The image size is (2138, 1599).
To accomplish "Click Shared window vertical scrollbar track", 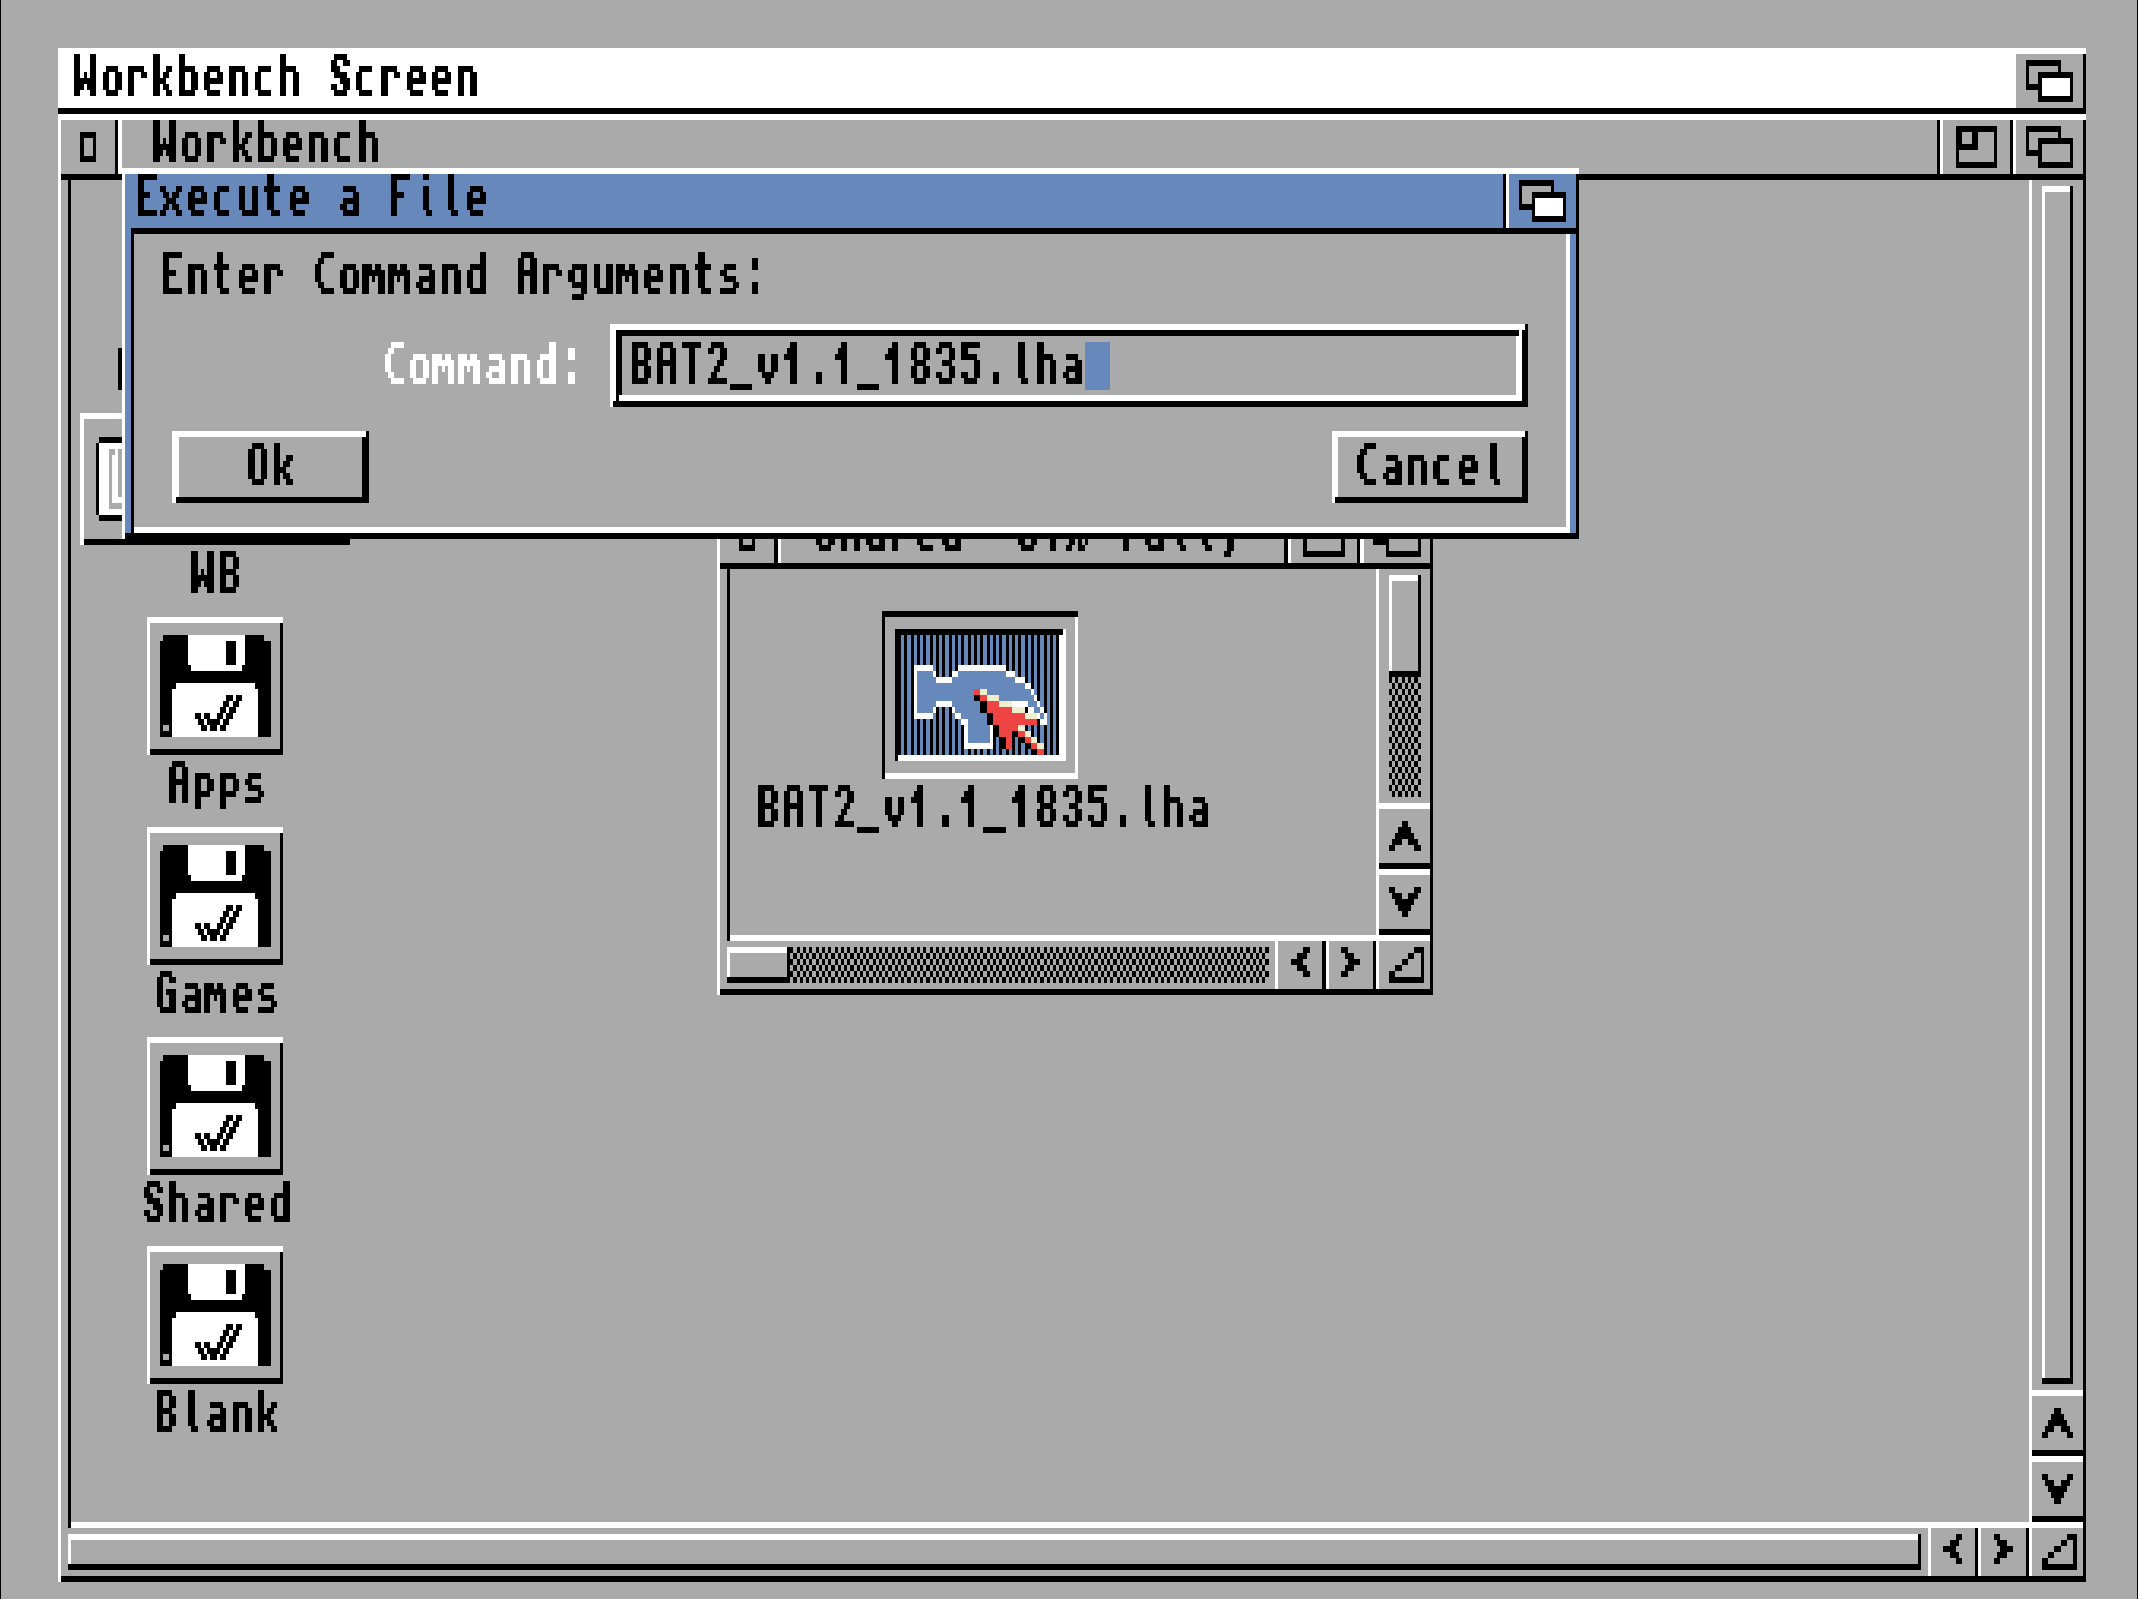I will (x=1404, y=735).
